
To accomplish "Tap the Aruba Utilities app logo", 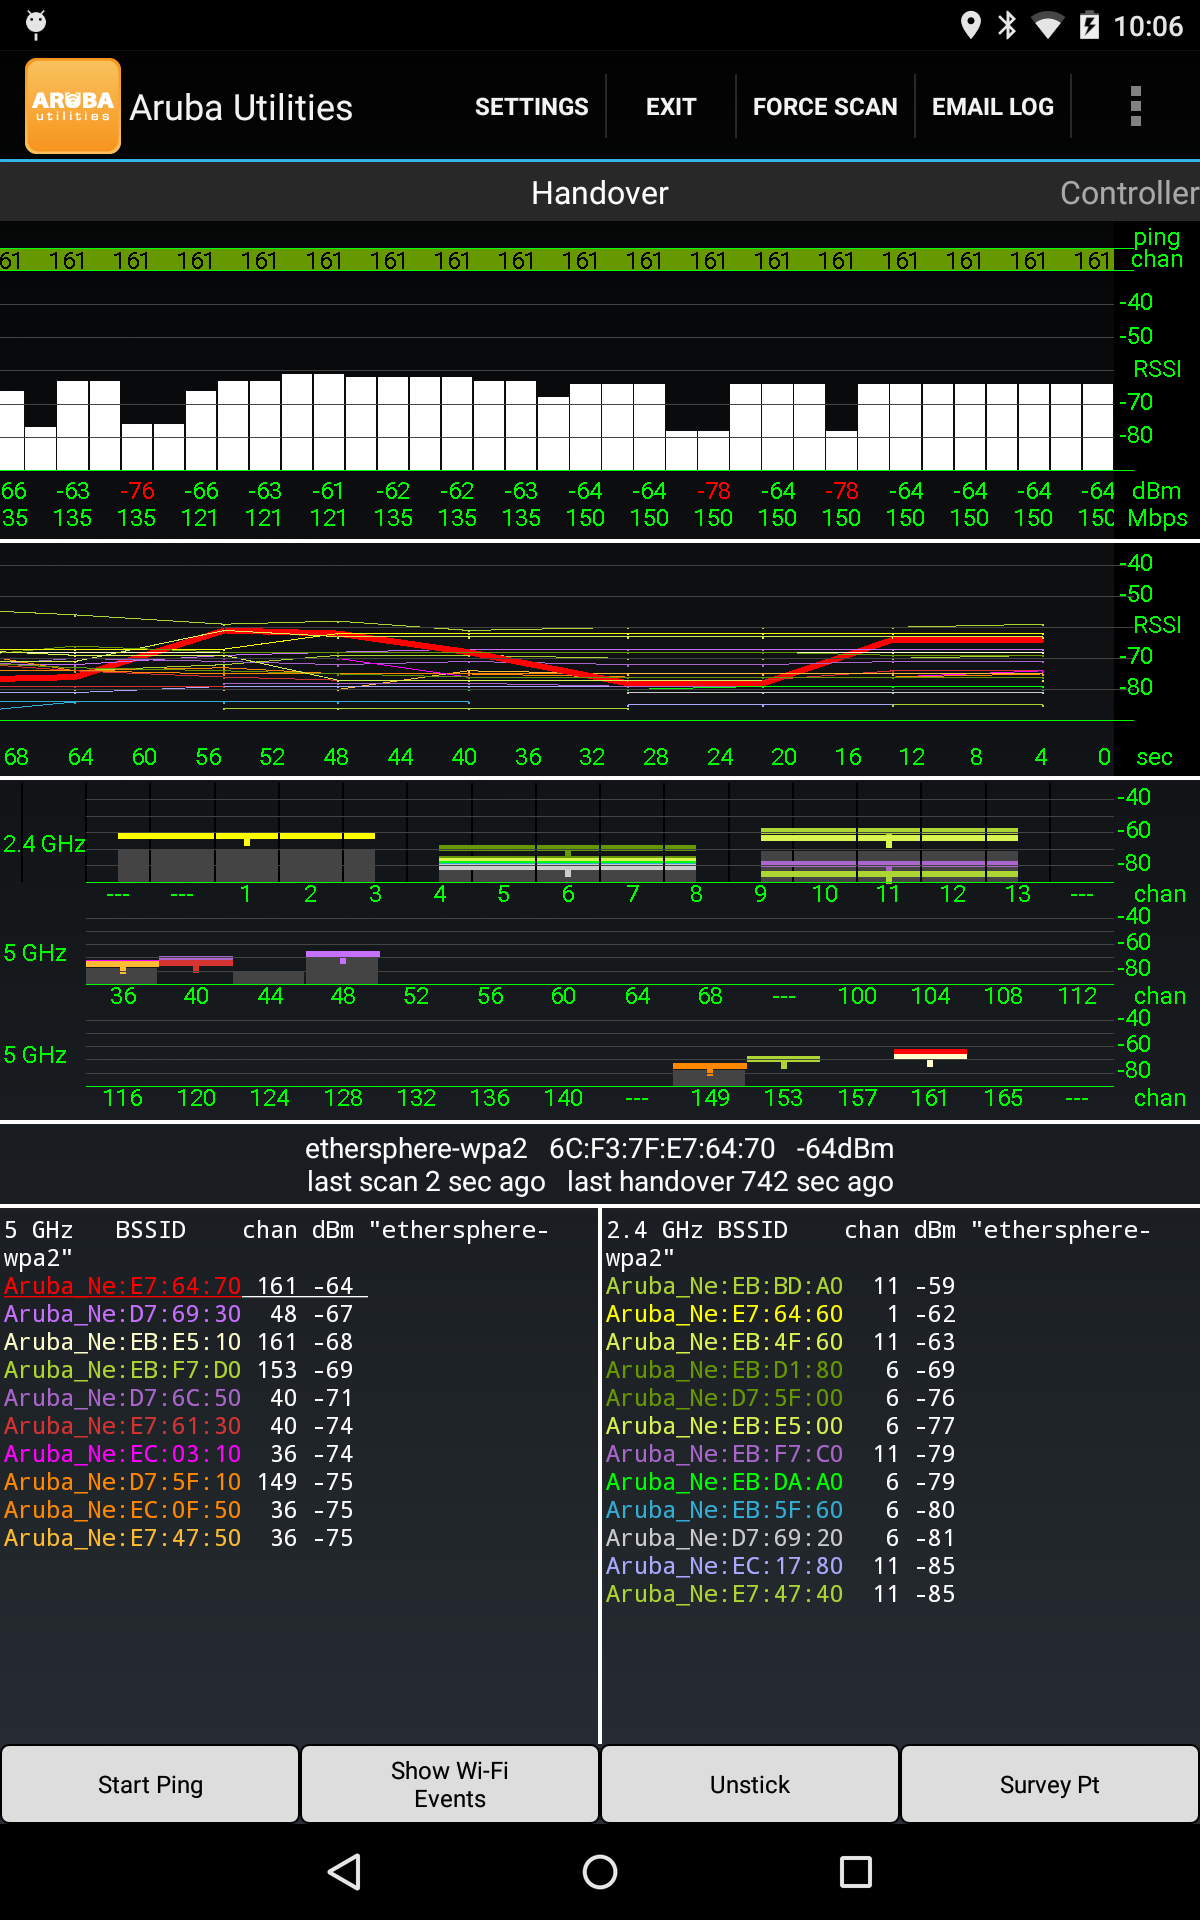I will click(73, 106).
